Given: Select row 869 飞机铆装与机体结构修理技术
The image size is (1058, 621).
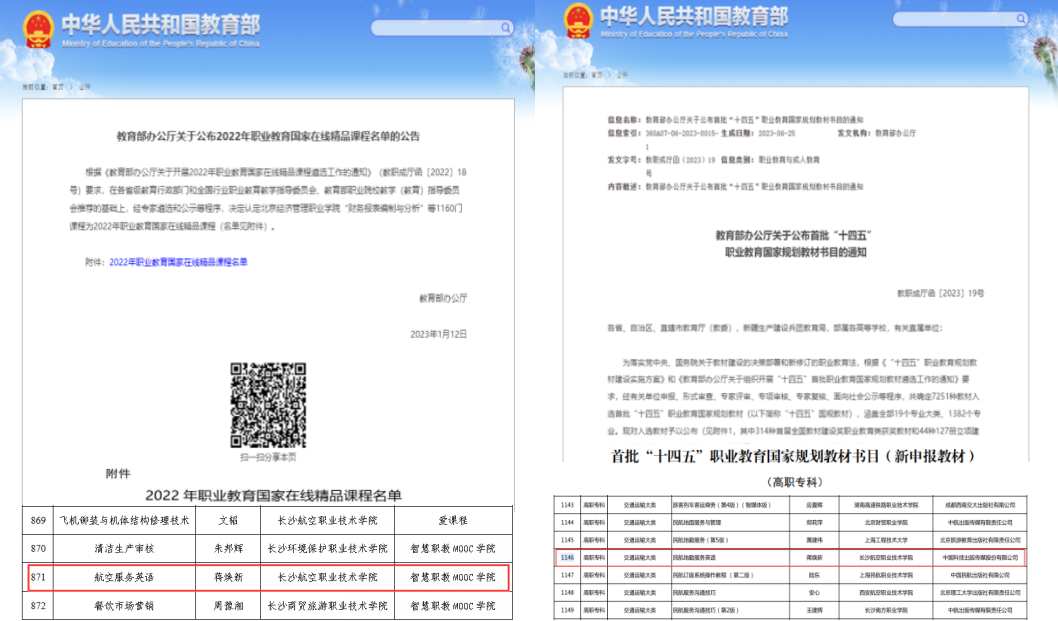Looking at the screenshot, I should point(267,520).
